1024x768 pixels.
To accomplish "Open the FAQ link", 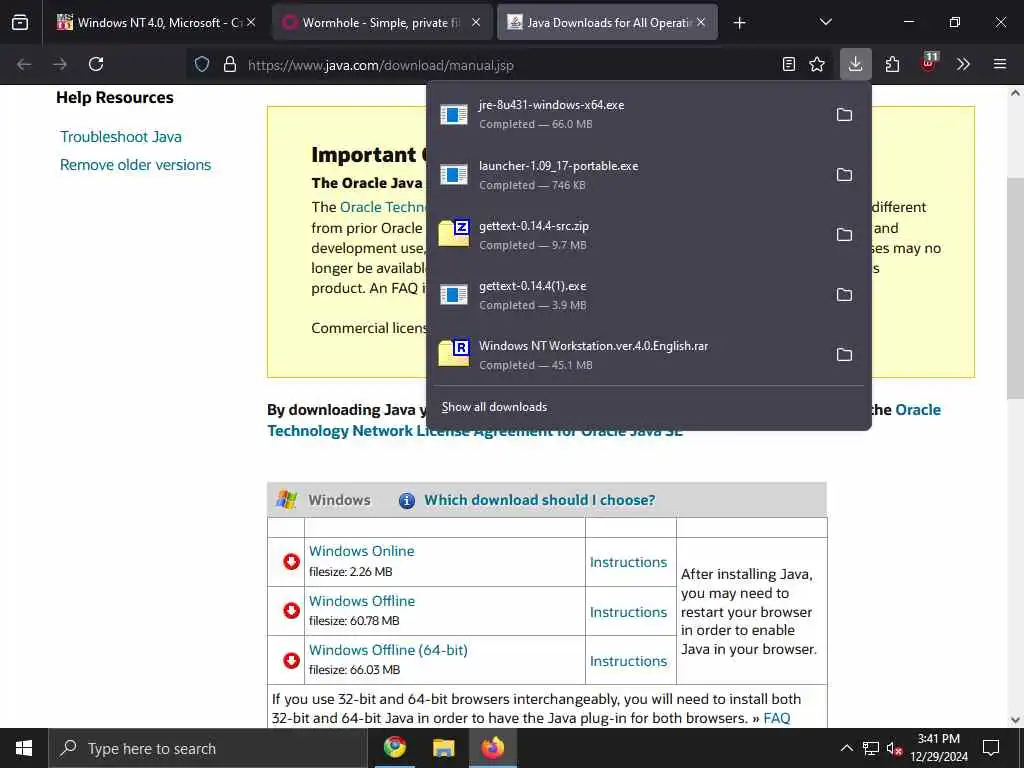I will (776, 718).
